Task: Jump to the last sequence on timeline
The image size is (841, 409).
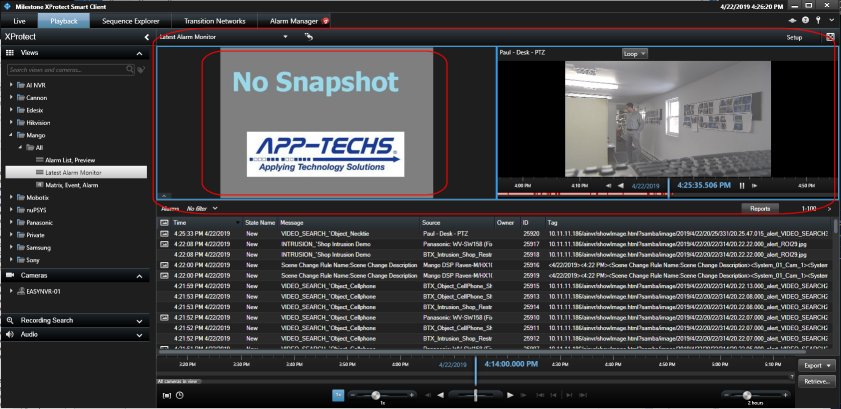Action: coord(583,395)
